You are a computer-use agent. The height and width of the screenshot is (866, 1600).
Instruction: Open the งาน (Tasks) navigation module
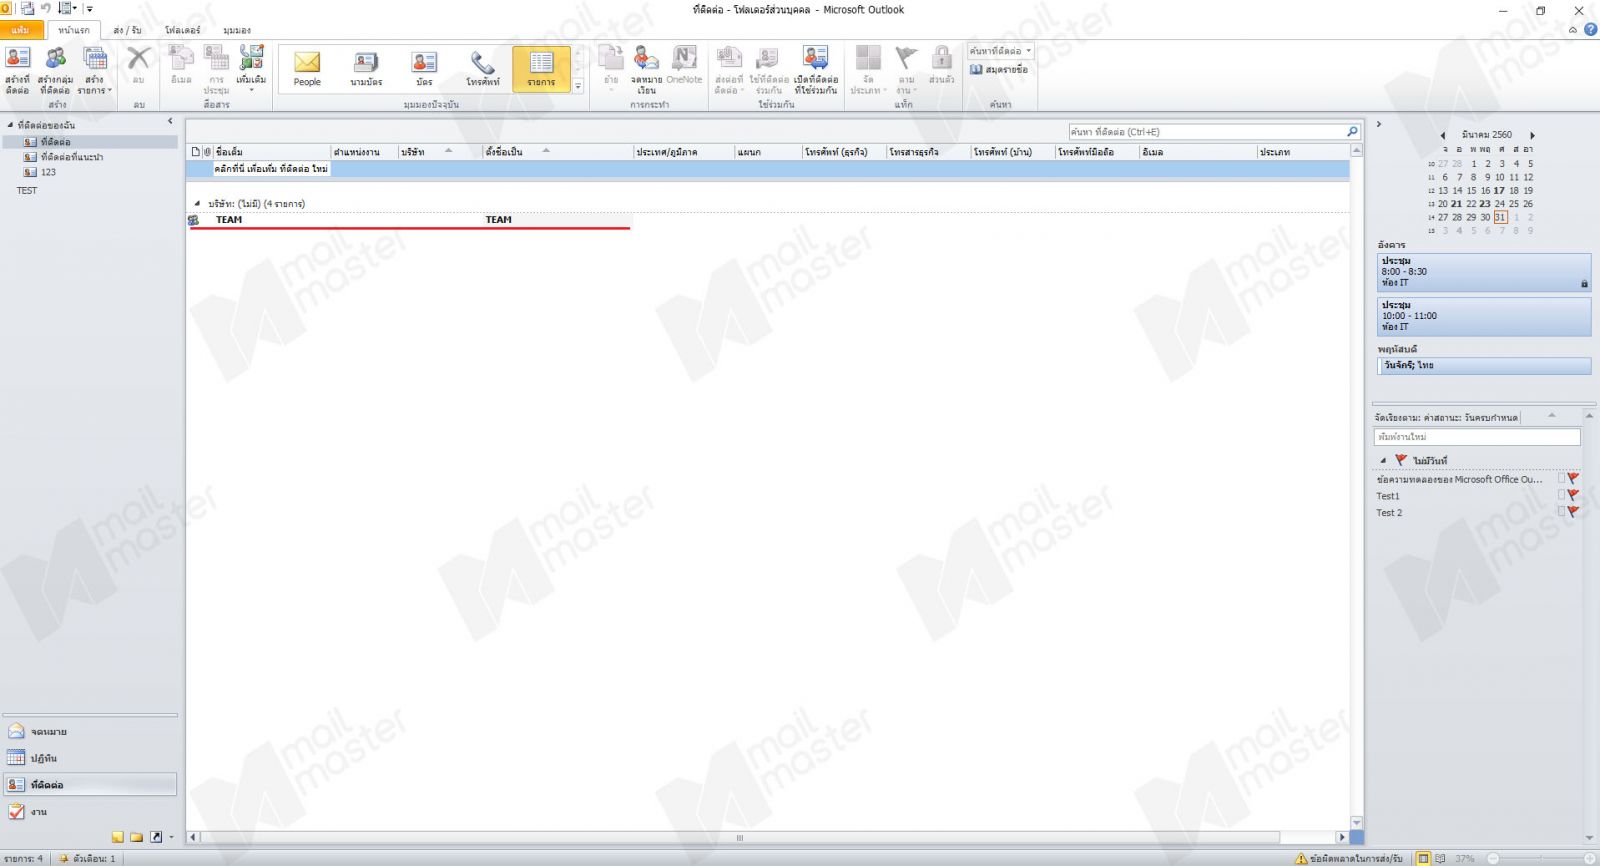90,812
